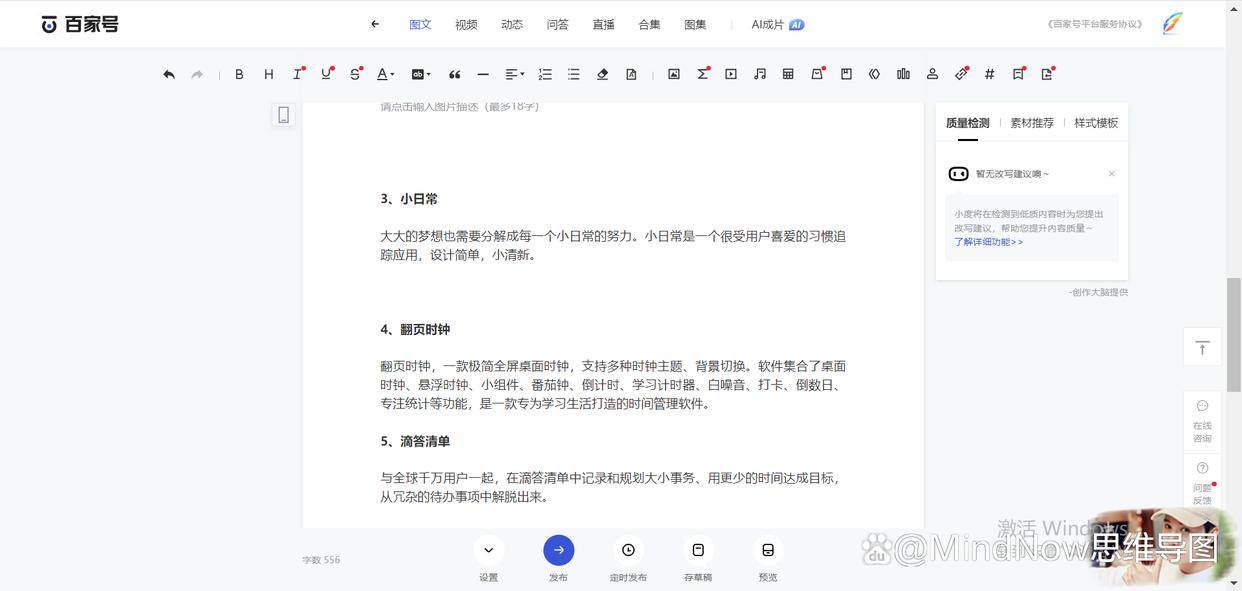Click the 百家号 logo
The image size is (1242, 591).
(x=80, y=24)
